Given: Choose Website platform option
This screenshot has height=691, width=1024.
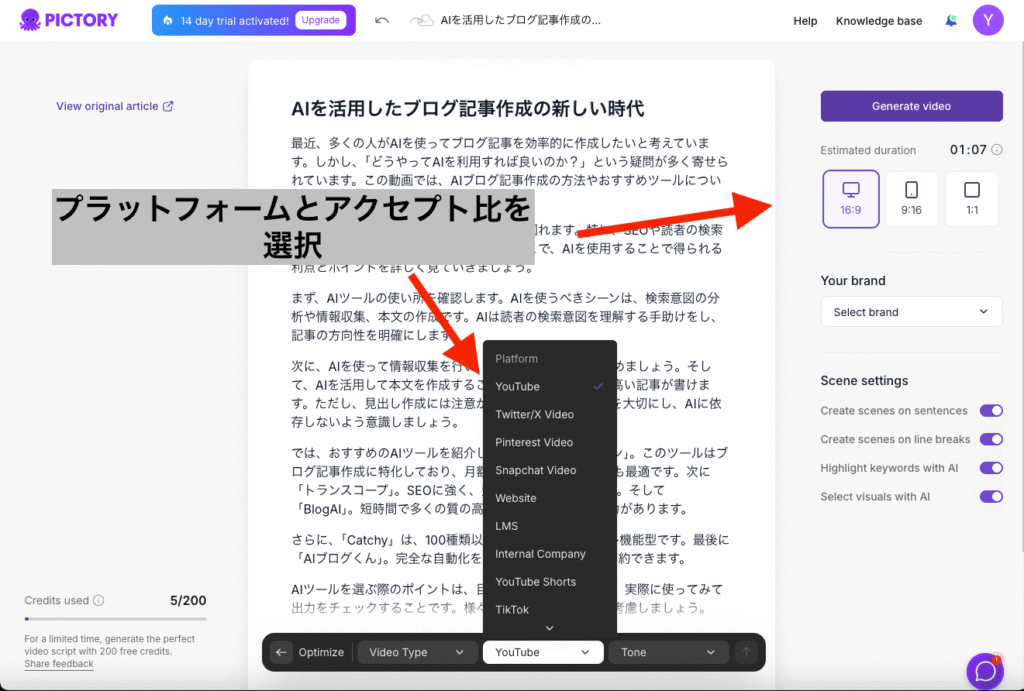Looking at the screenshot, I should [x=549, y=498].
